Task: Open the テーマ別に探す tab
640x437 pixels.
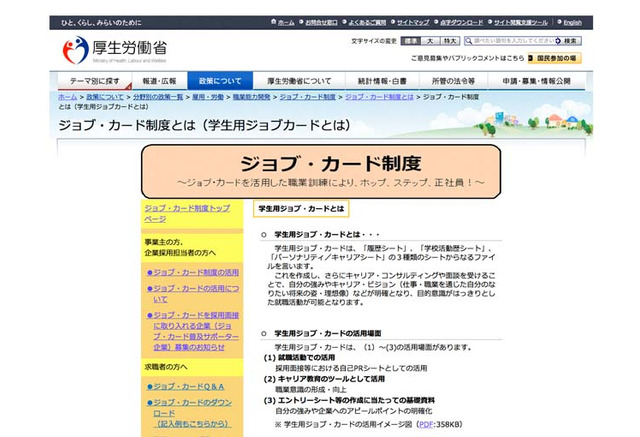Action: [93, 81]
